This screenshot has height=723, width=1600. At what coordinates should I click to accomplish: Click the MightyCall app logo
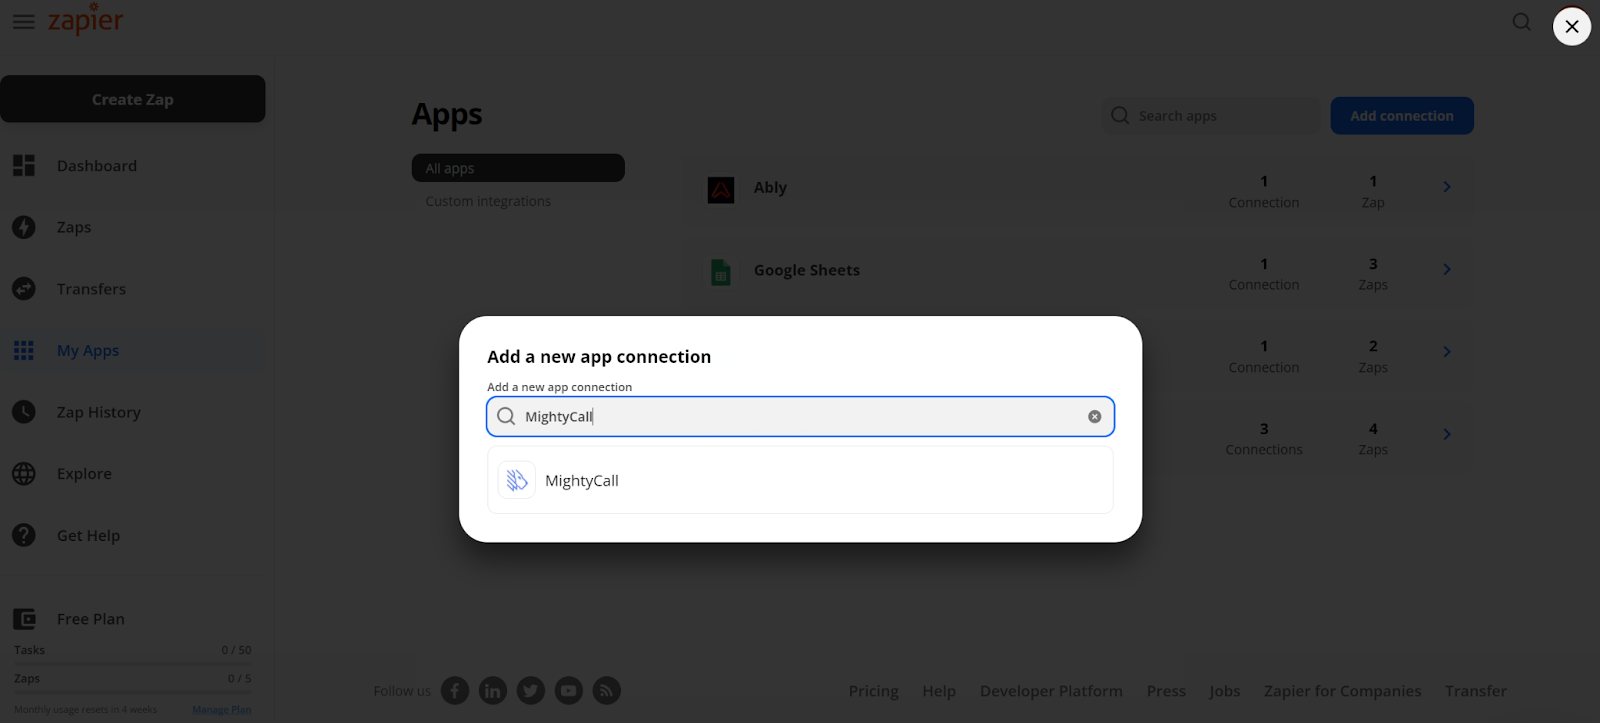517,480
